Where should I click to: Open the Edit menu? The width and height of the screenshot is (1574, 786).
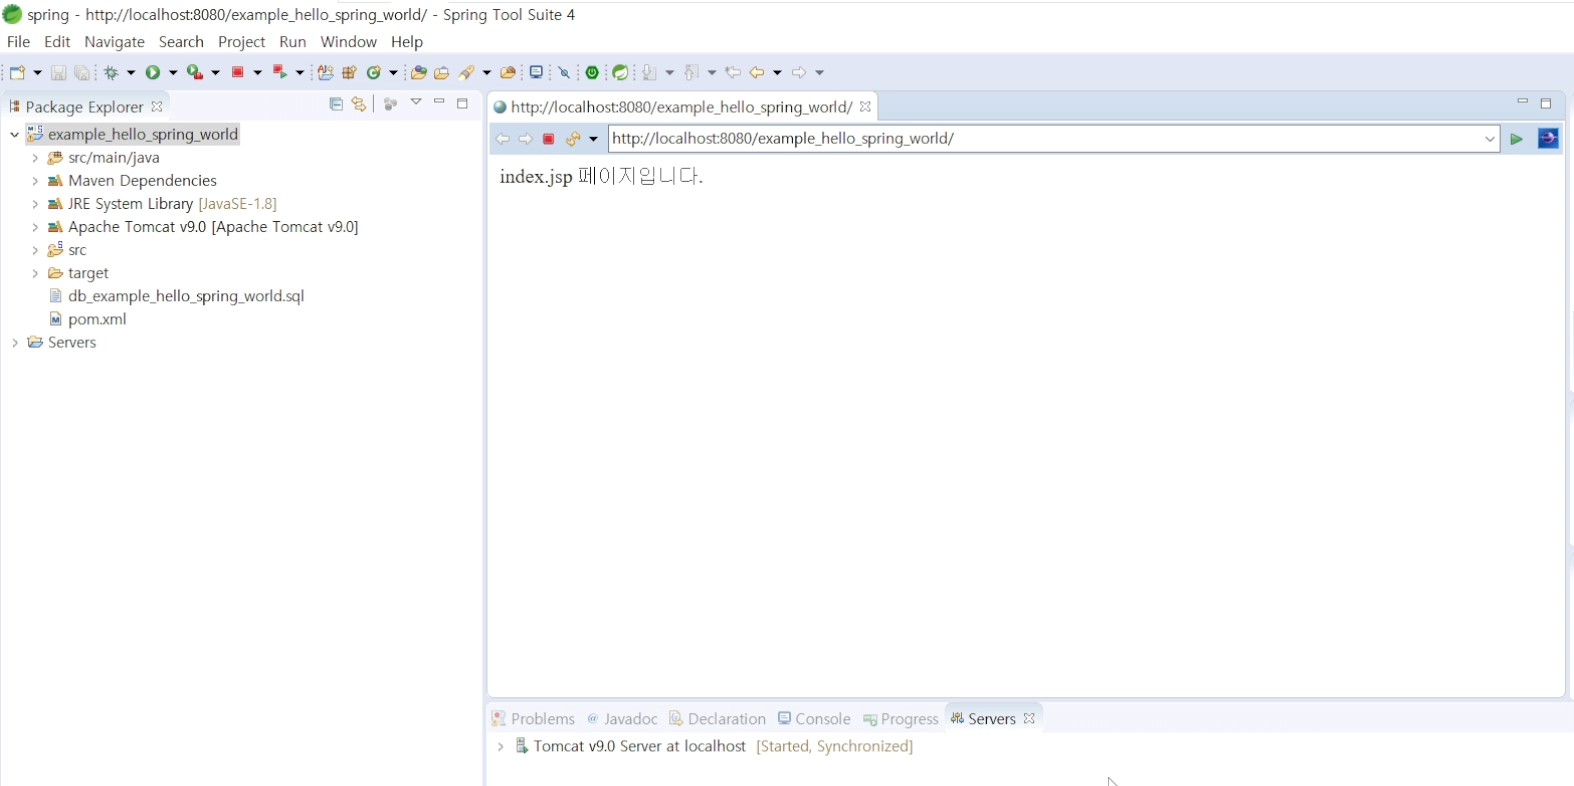click(57, 42)
